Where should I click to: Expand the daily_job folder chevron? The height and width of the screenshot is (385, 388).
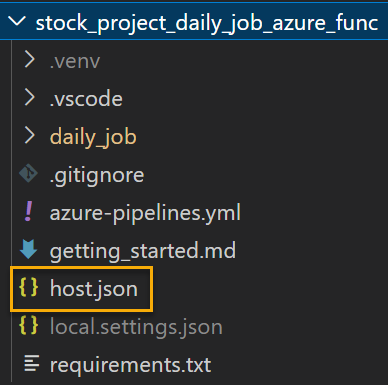30,136
